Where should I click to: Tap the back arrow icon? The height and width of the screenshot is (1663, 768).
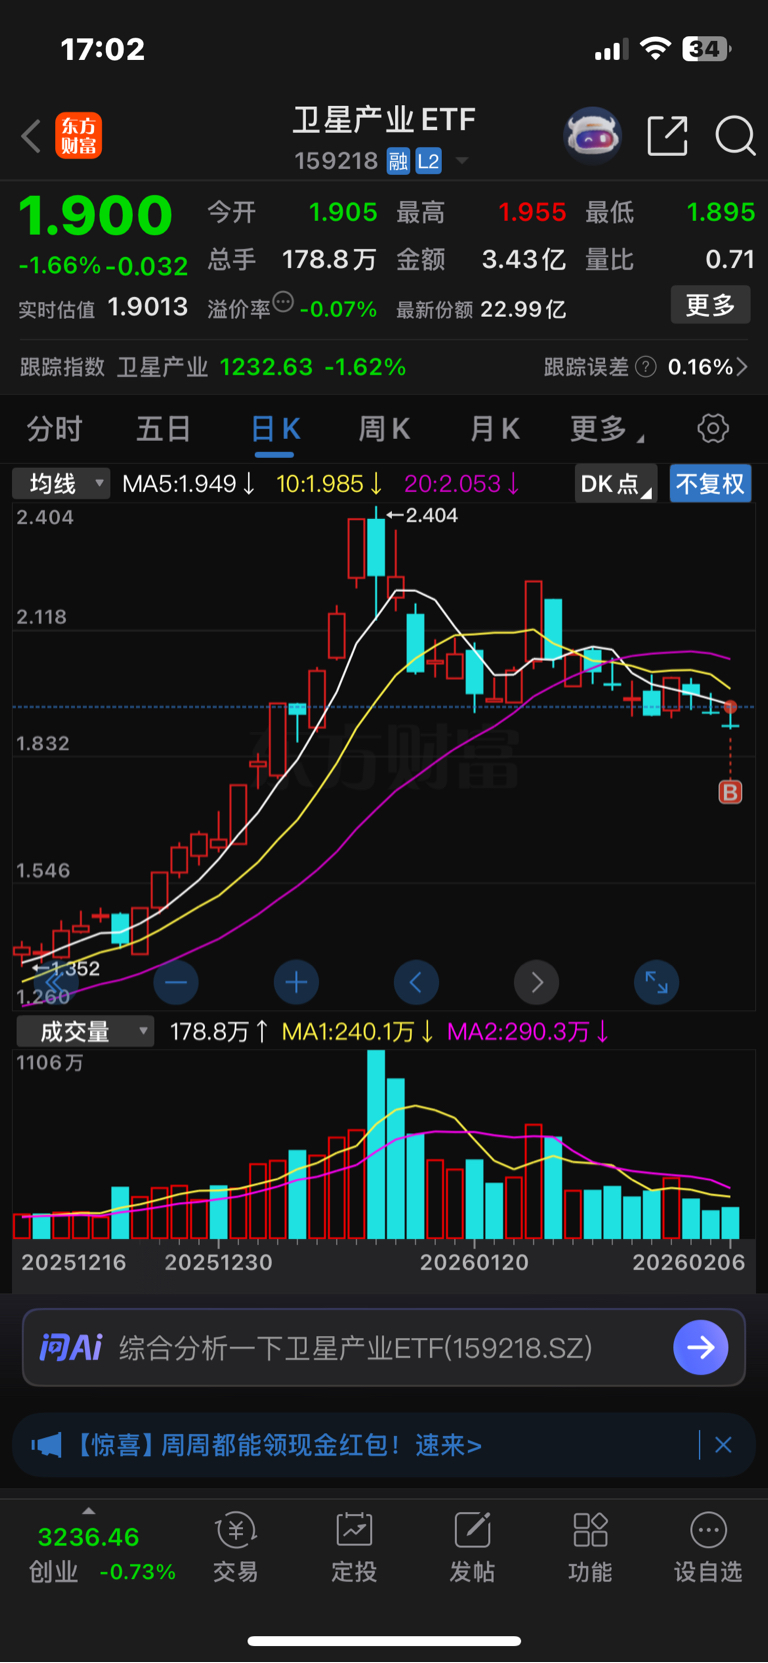point(32,136)
